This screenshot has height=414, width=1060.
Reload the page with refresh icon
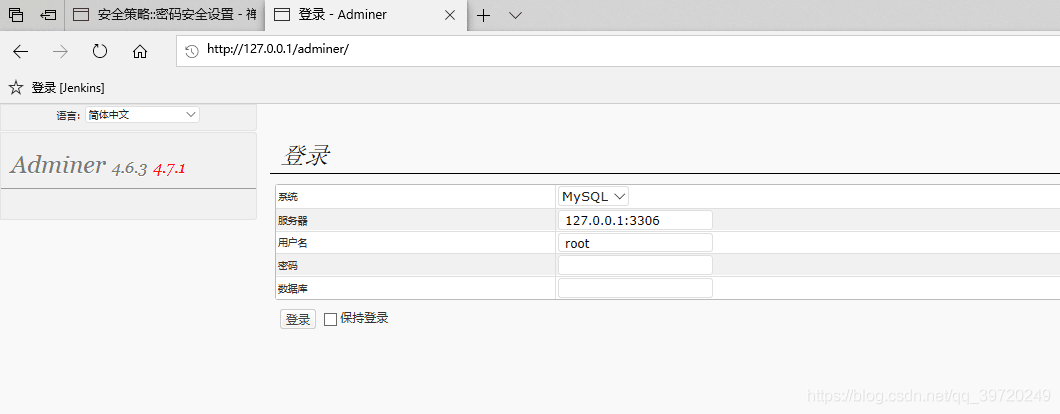click(100, 51)
